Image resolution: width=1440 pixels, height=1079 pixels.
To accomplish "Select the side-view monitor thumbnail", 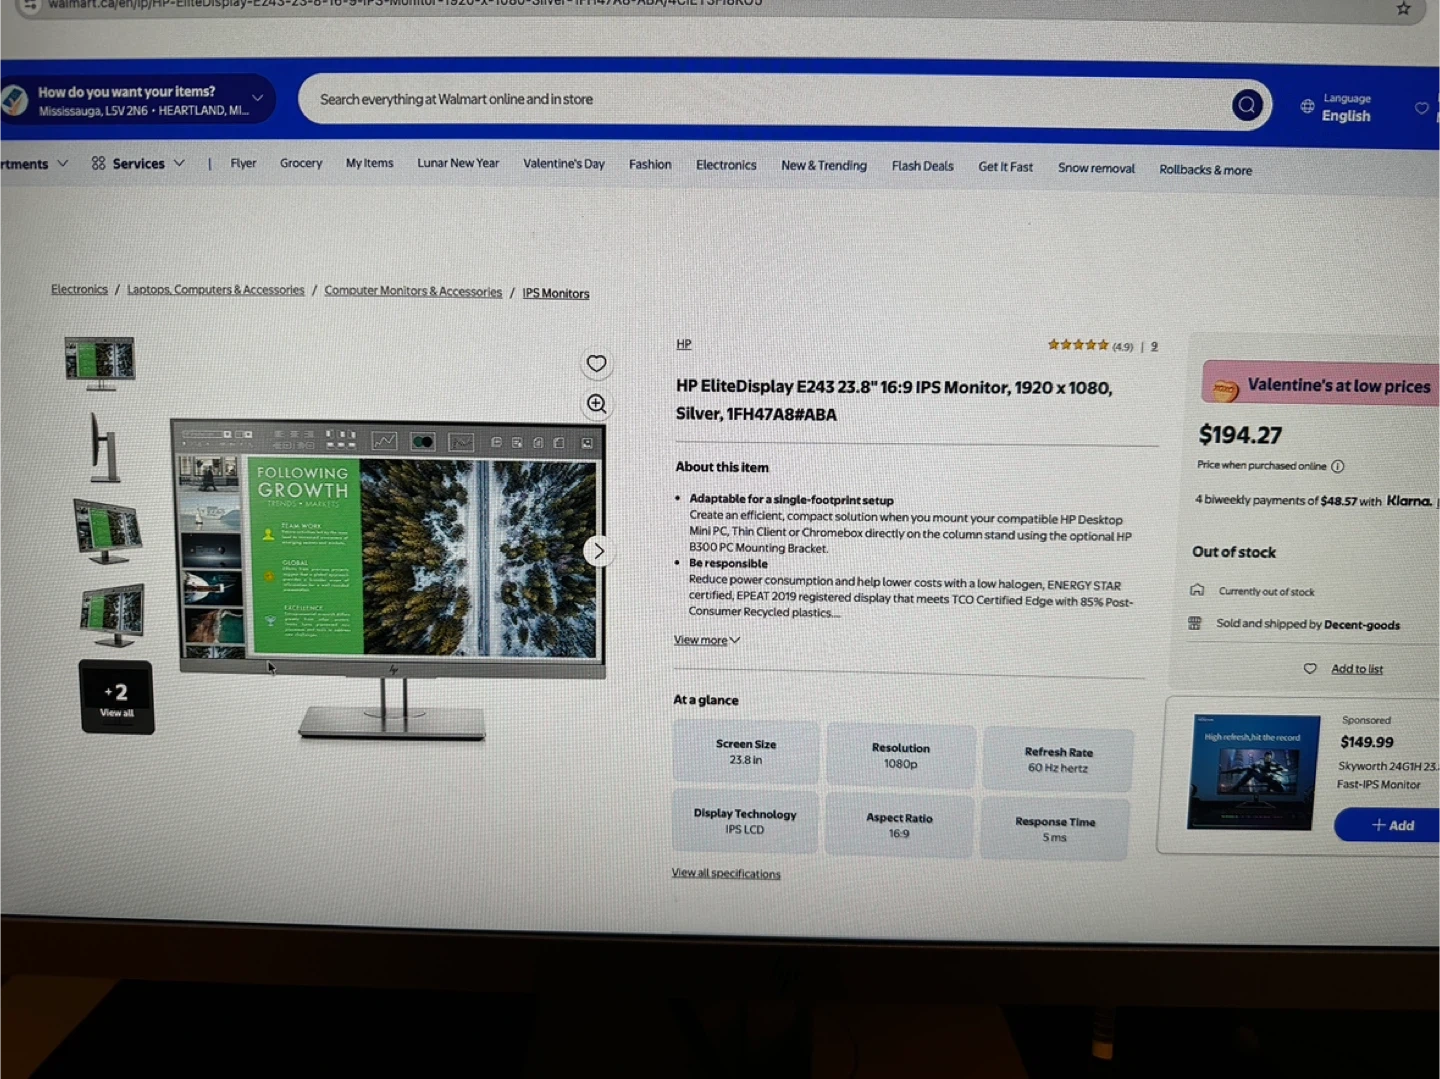I will pos(103,446).
